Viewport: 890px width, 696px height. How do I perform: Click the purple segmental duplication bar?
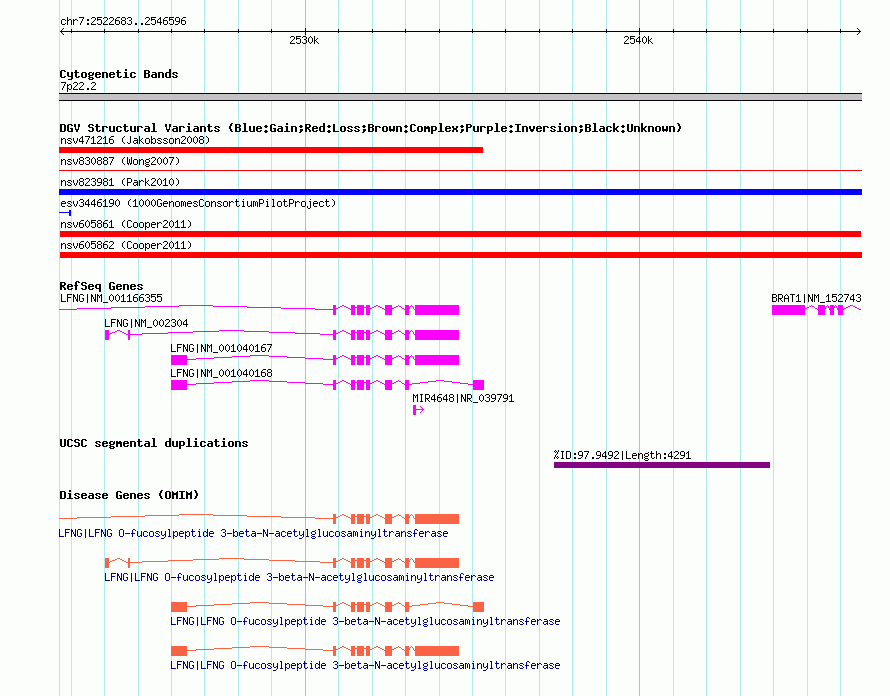click(x=662, y=465)
